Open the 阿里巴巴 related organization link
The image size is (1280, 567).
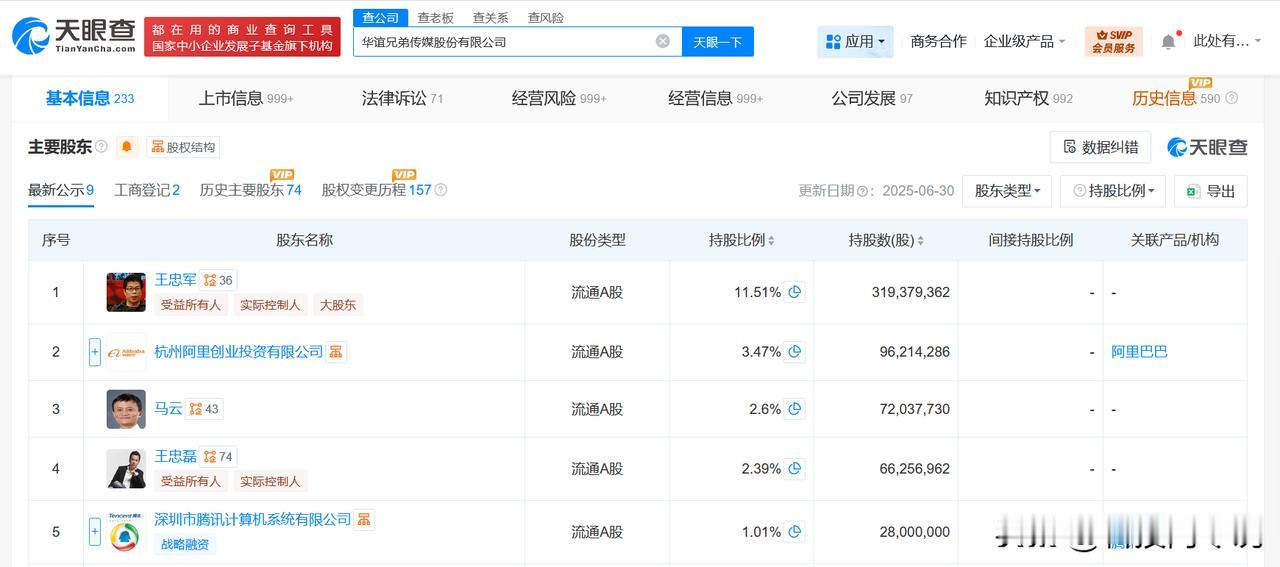click(x=1139, y=351)
